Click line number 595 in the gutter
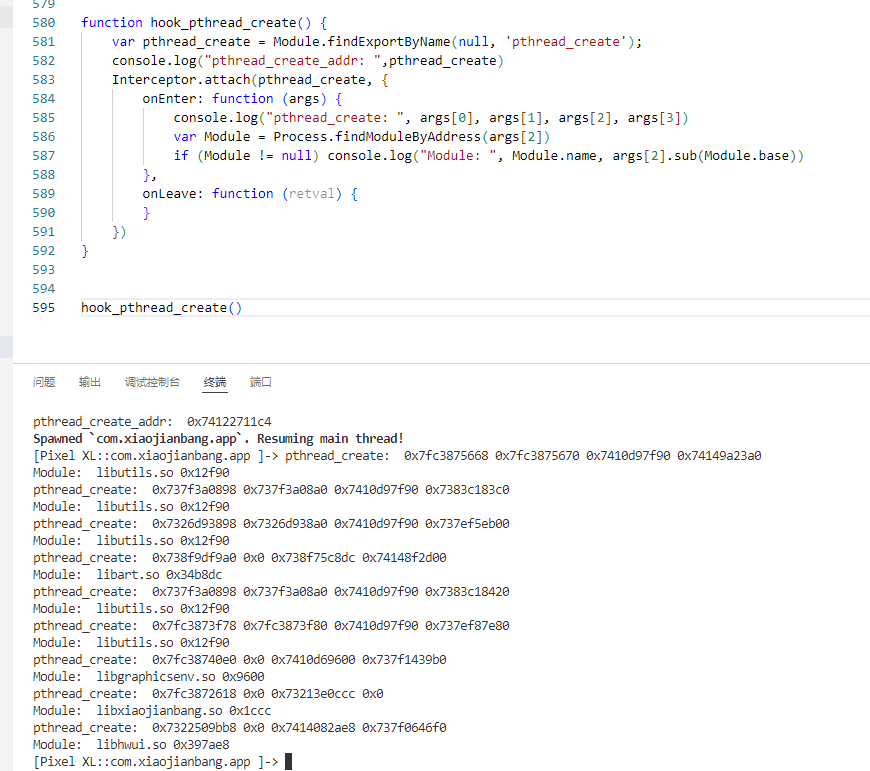Screen dimensions: 870x771 44,308
